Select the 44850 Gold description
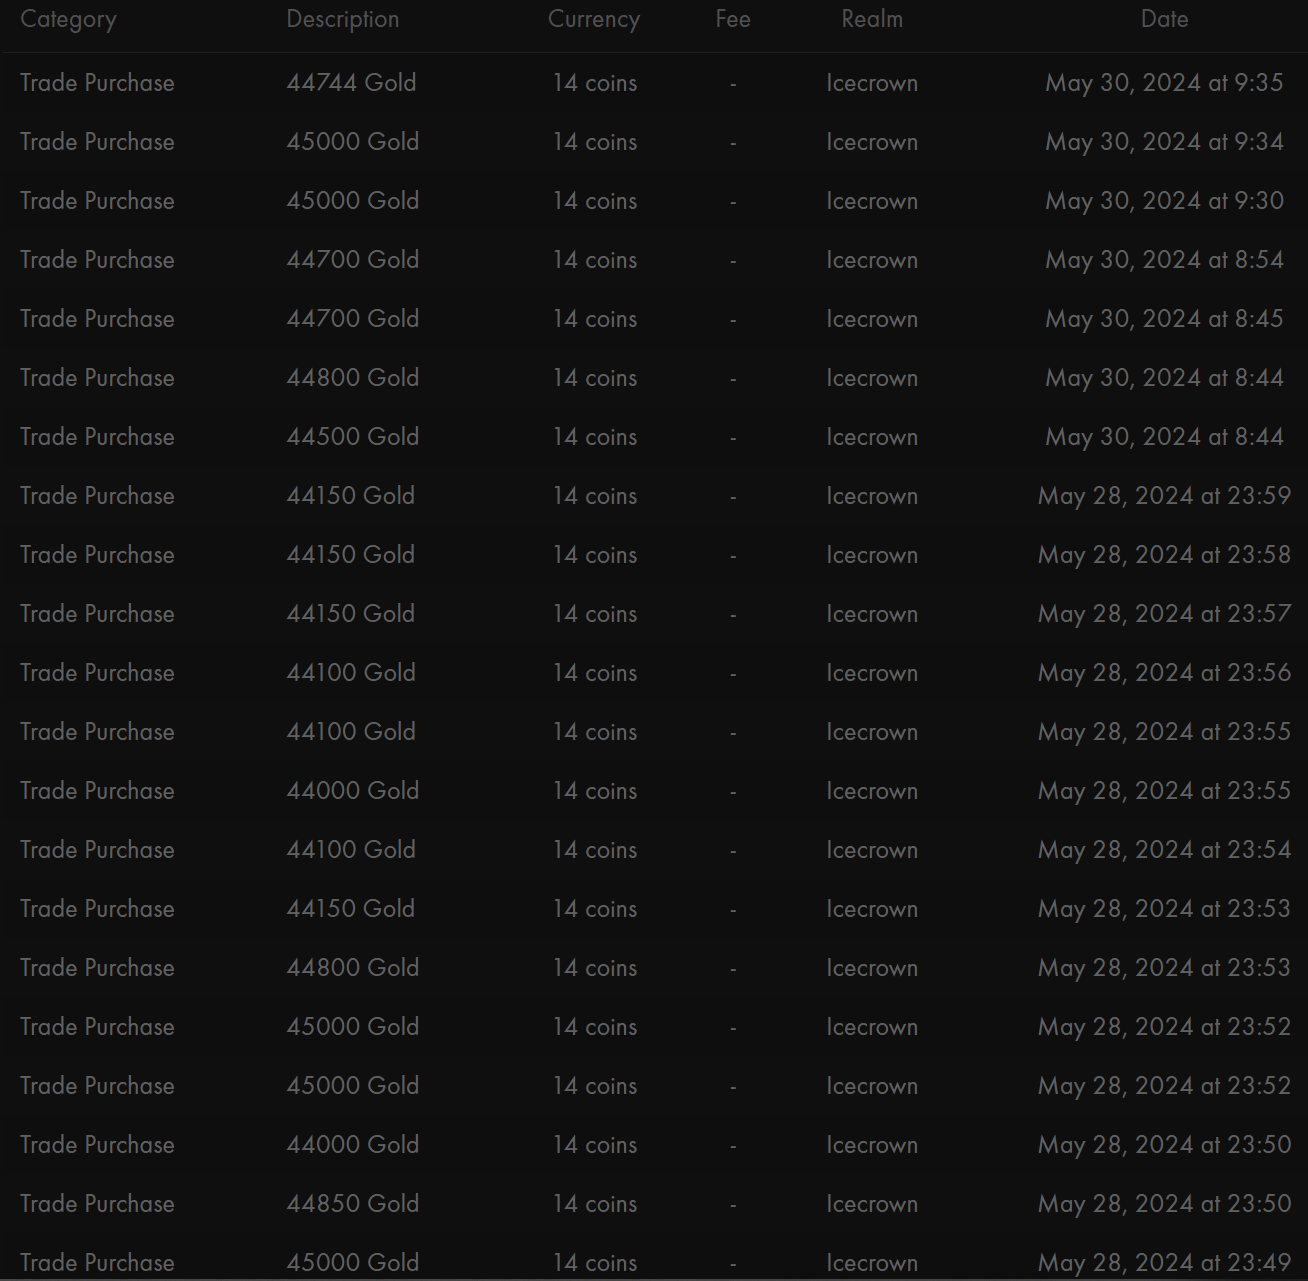This screenshot has width=1308, height=1281. pos(352,1204)
